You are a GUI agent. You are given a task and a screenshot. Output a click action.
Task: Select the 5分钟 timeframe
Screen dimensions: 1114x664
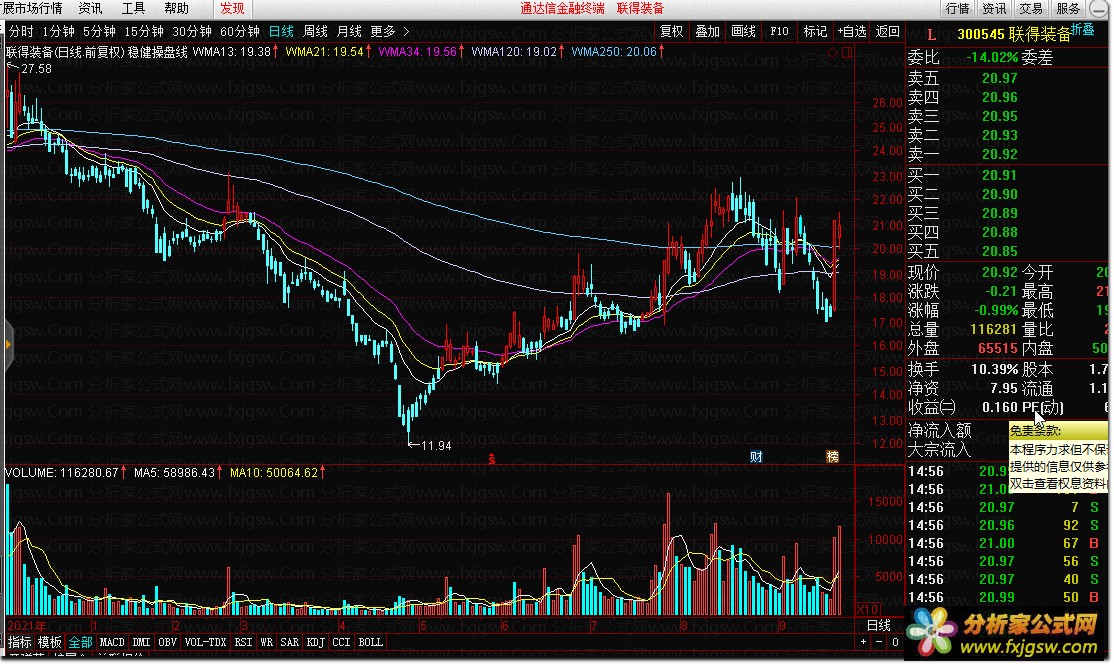click(99, 31)
